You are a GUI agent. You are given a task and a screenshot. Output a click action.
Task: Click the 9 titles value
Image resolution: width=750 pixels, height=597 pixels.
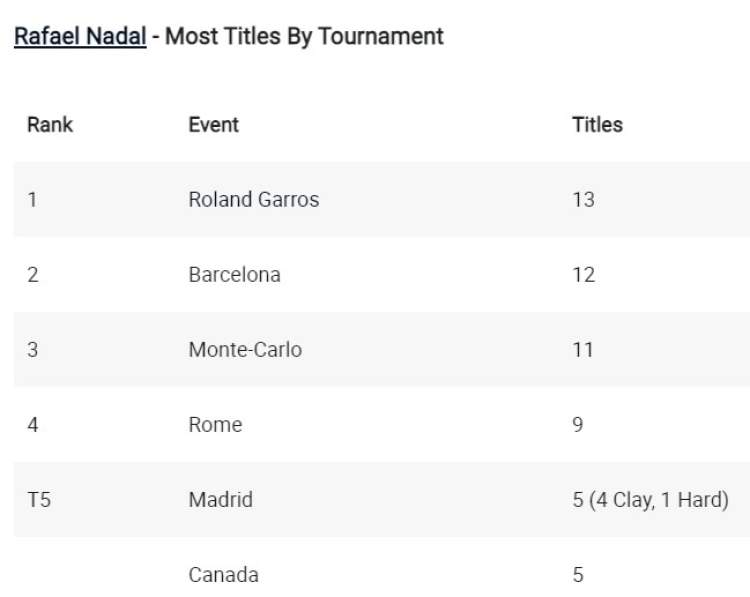[x=578, y=425]
